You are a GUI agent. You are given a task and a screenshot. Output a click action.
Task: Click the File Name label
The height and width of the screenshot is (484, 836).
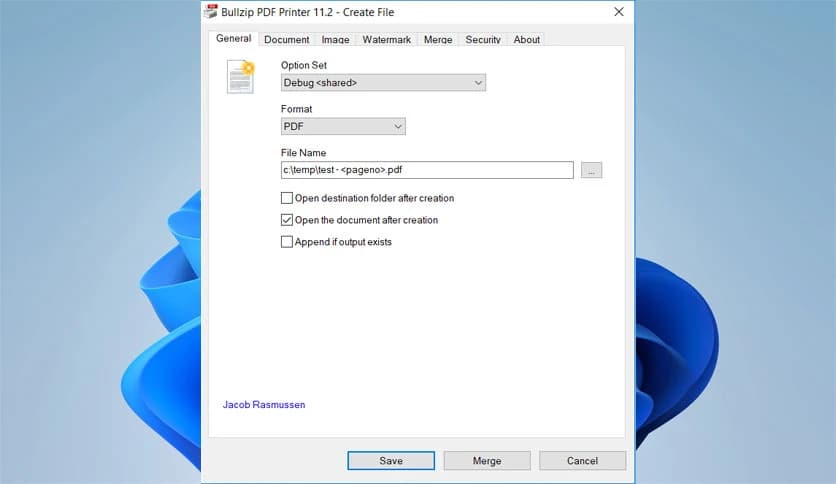303,152
